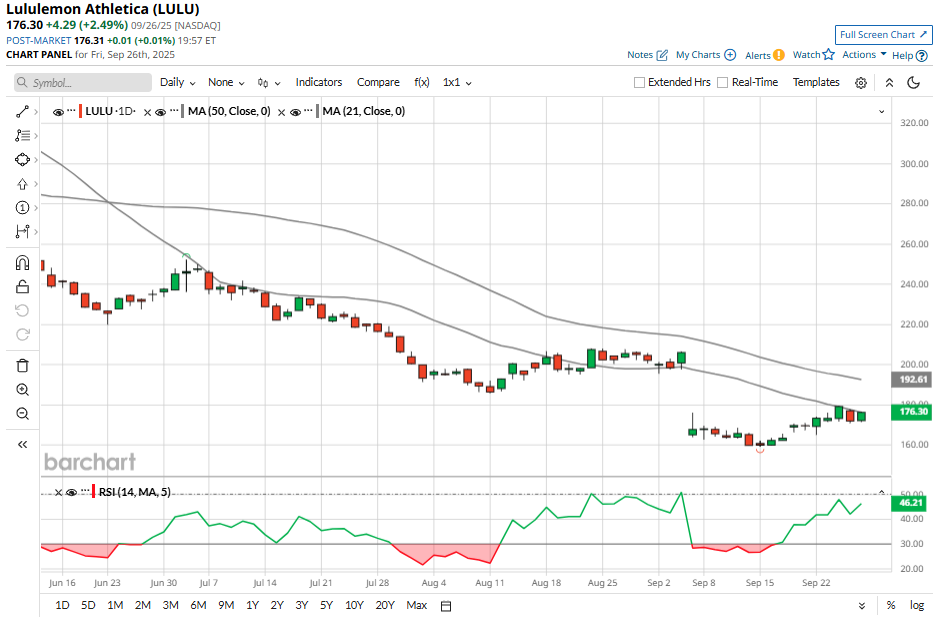The image size is (946, 634).
Task: Collapse the chart legend chevron
Action: click(881, 112)
